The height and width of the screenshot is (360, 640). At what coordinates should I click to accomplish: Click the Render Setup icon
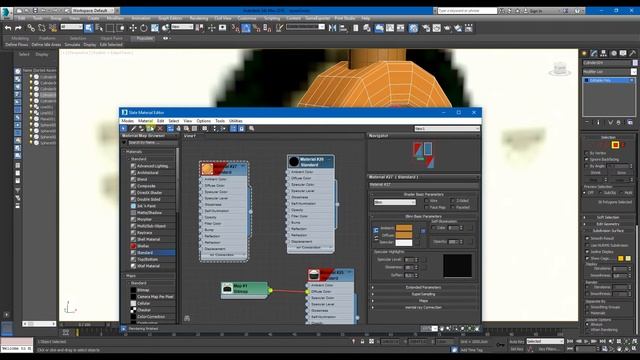[426, 28]
